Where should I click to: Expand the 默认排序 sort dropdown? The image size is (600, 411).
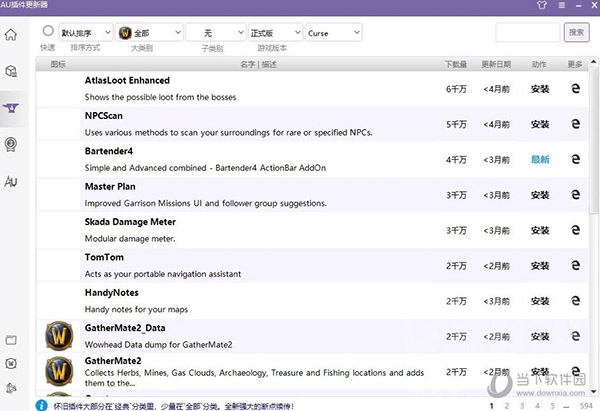(86, 33)
